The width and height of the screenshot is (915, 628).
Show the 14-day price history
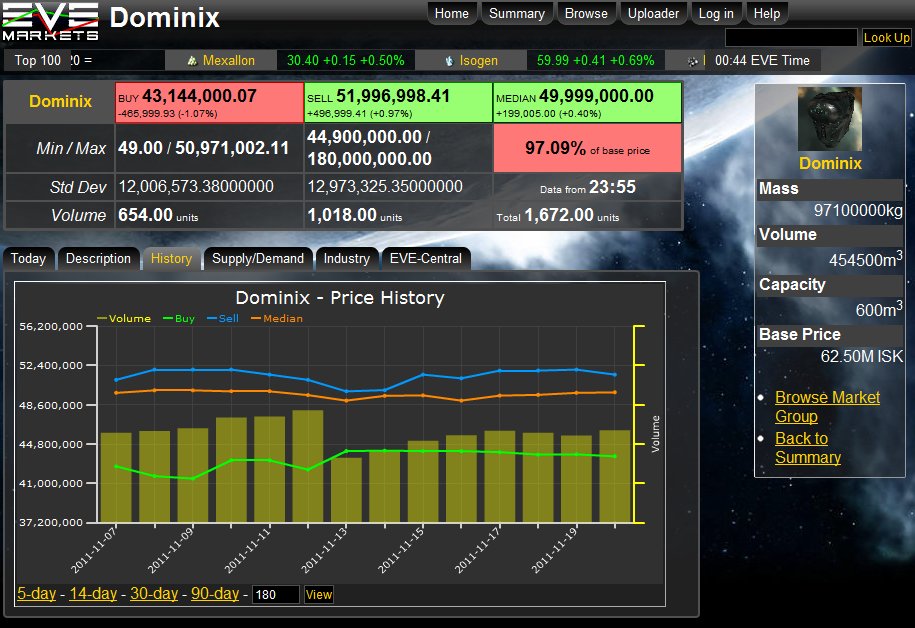93,594
